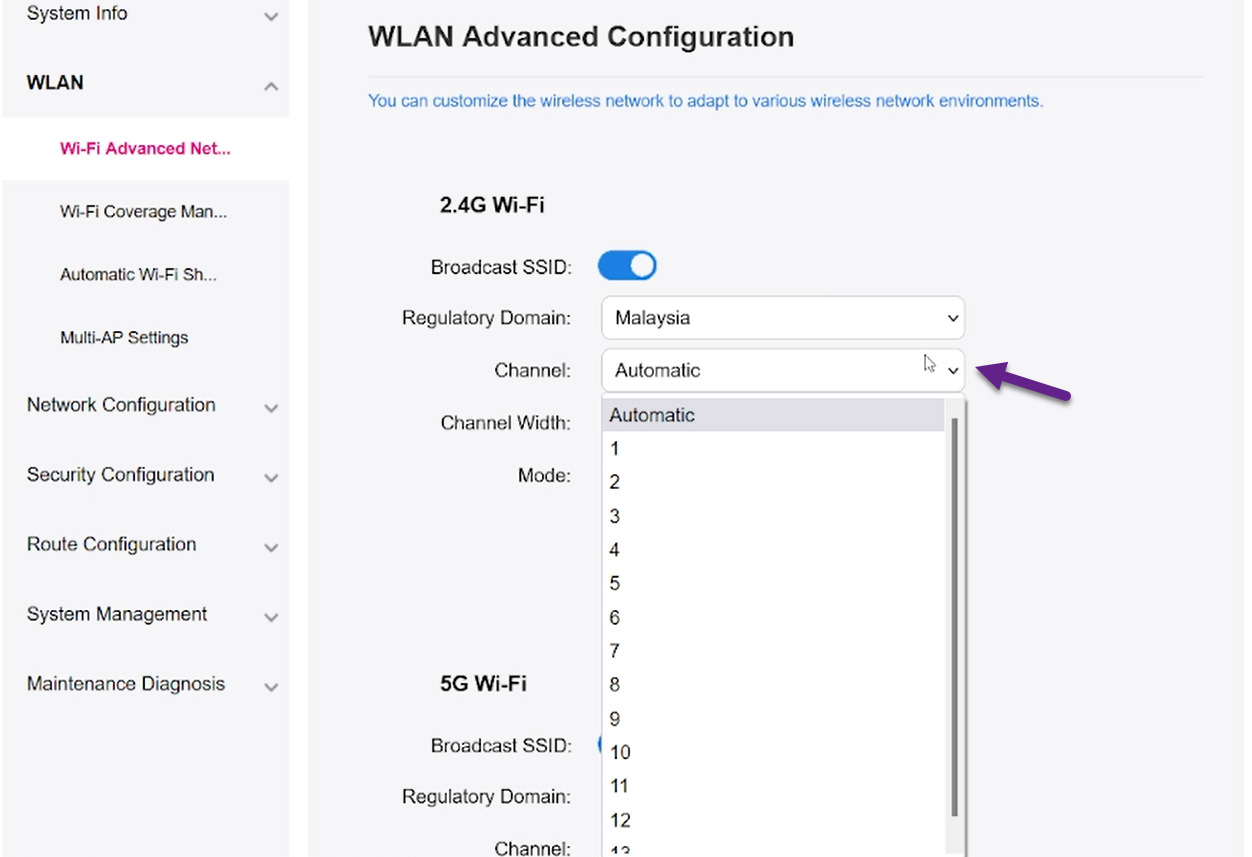This screenshot has height=857, width=1252.
Task: Open the Regulatory Domain Malaysia dropdown
Action: point(782,318)
